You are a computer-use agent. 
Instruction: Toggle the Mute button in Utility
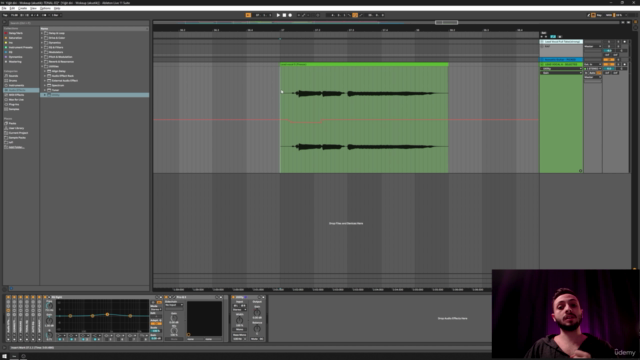pos(254,339)
